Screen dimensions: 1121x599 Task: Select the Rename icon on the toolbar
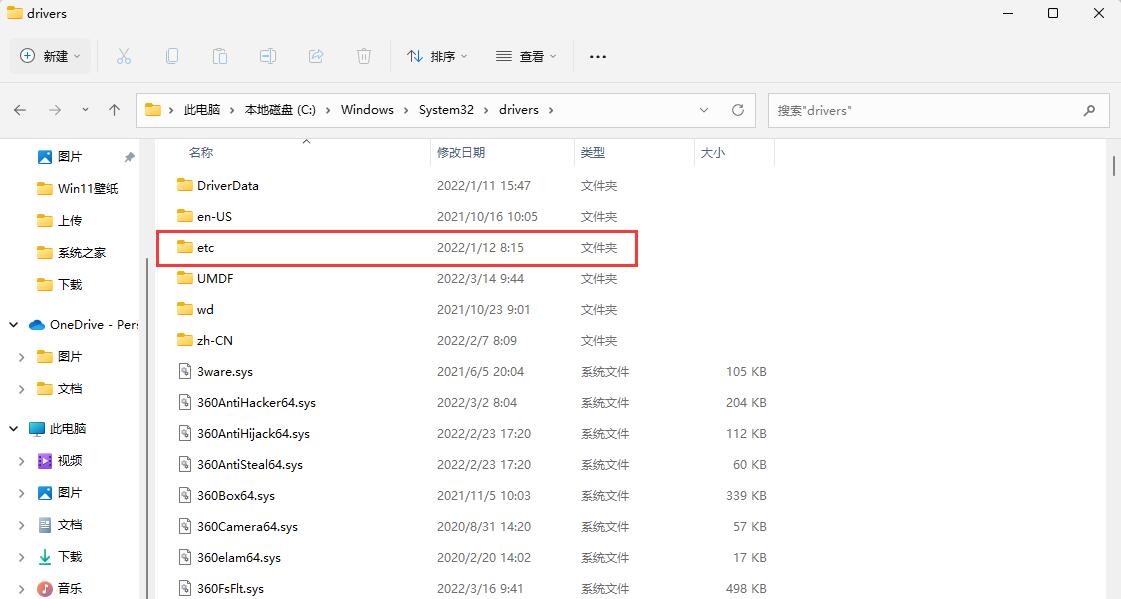268,56
